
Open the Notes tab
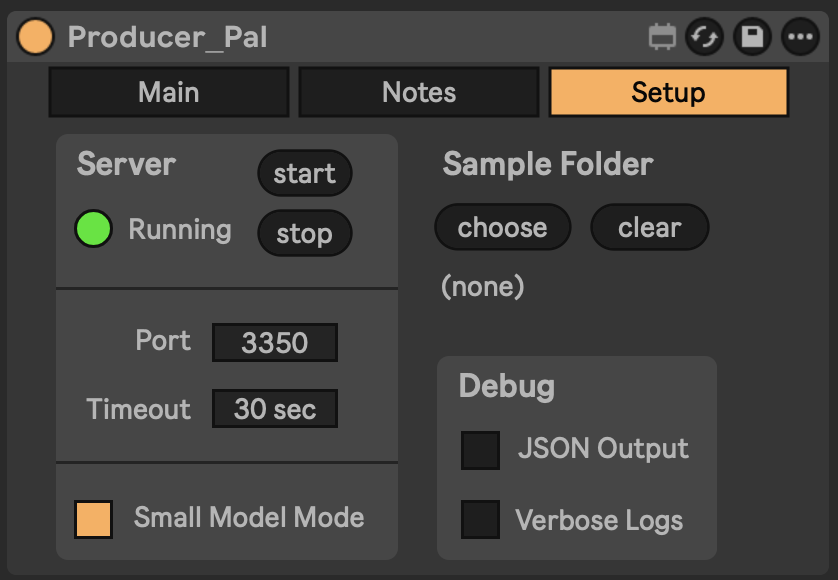coord(418,92)
